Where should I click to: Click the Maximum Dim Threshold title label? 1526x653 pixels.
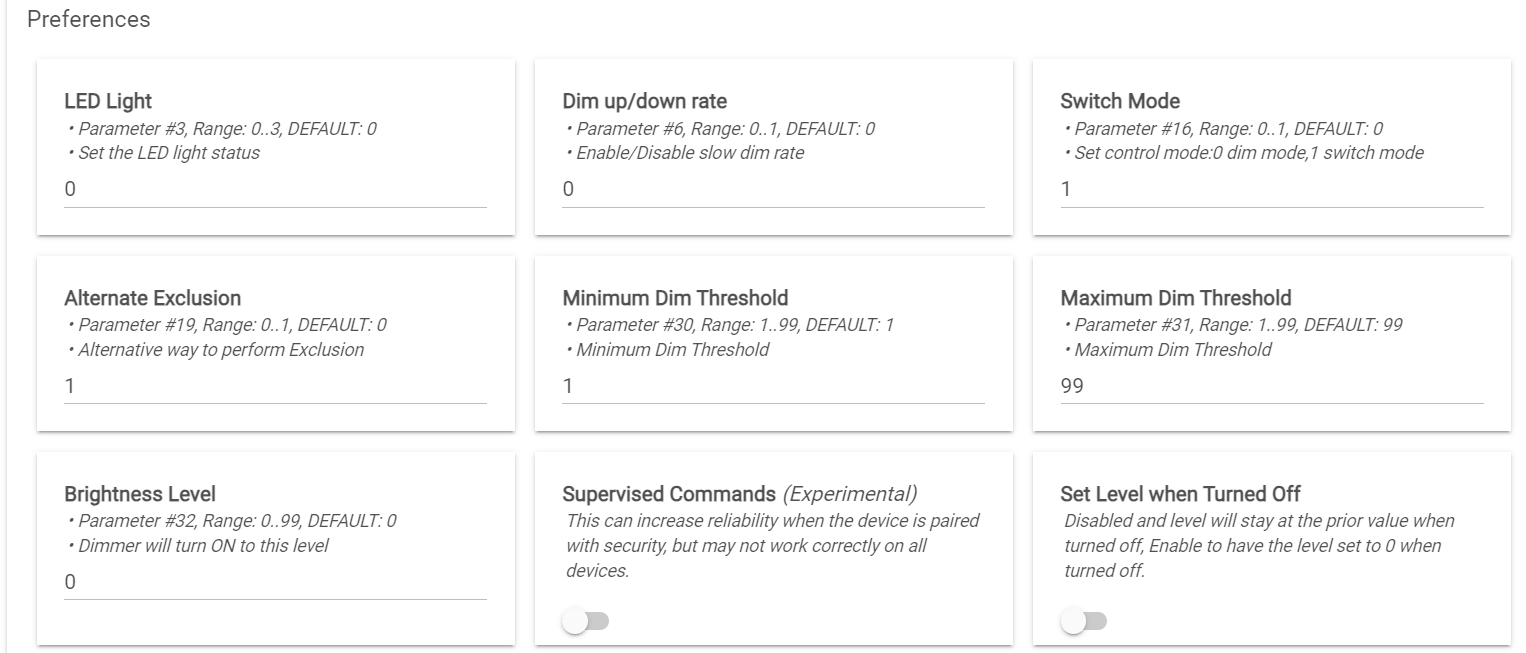coord(1176,298)
